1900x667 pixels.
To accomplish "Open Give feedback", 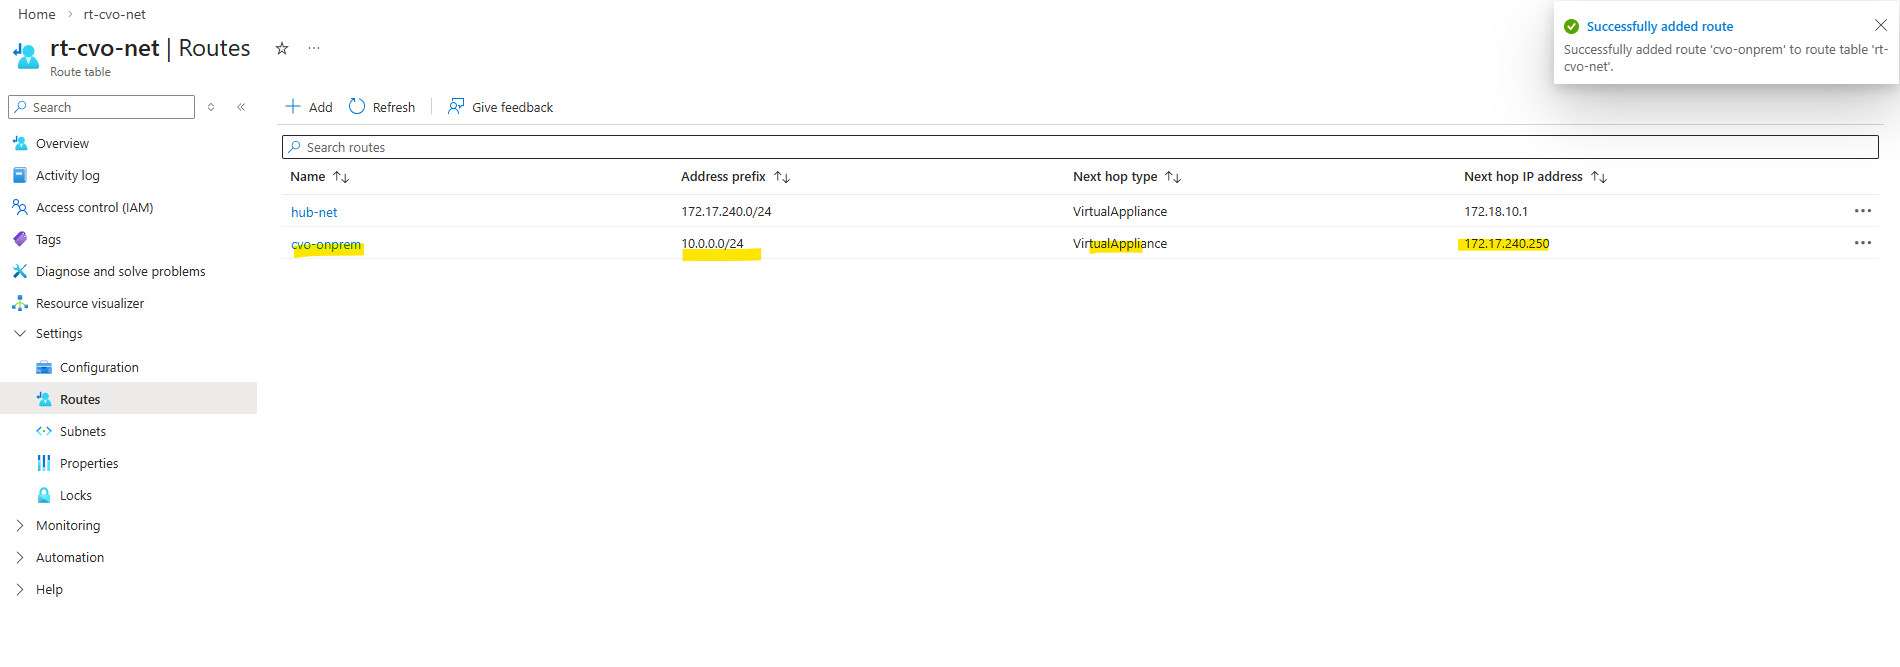I will point(500,107).
